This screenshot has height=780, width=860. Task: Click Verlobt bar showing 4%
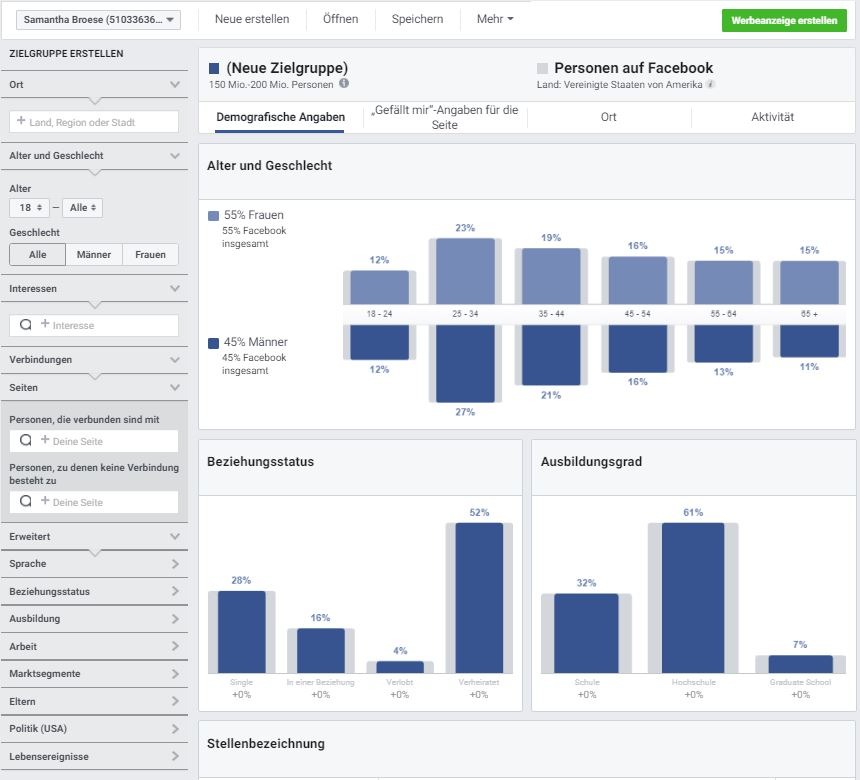[x=400, y=667]
